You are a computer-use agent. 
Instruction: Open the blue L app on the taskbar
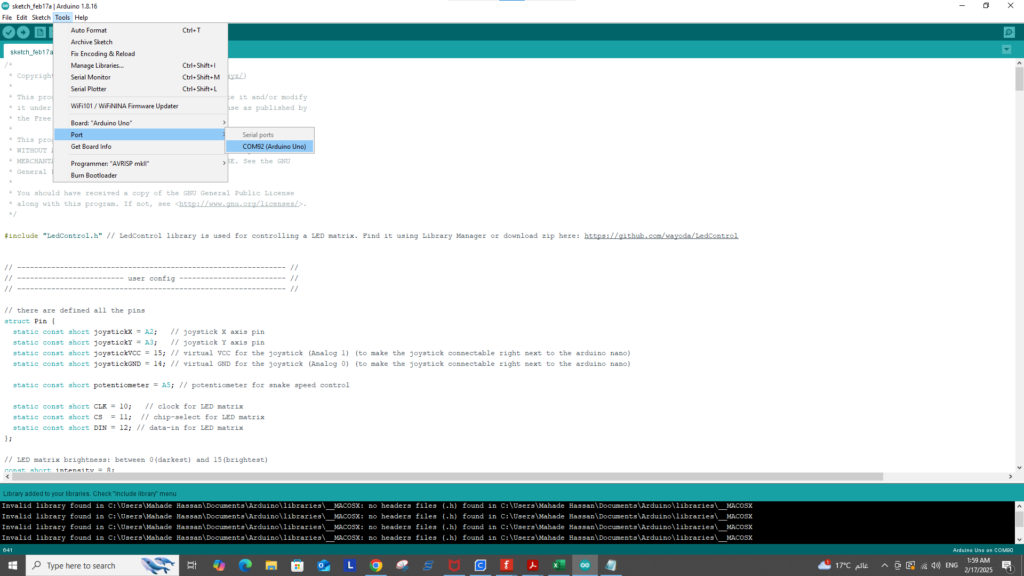[x=350, y=566]
